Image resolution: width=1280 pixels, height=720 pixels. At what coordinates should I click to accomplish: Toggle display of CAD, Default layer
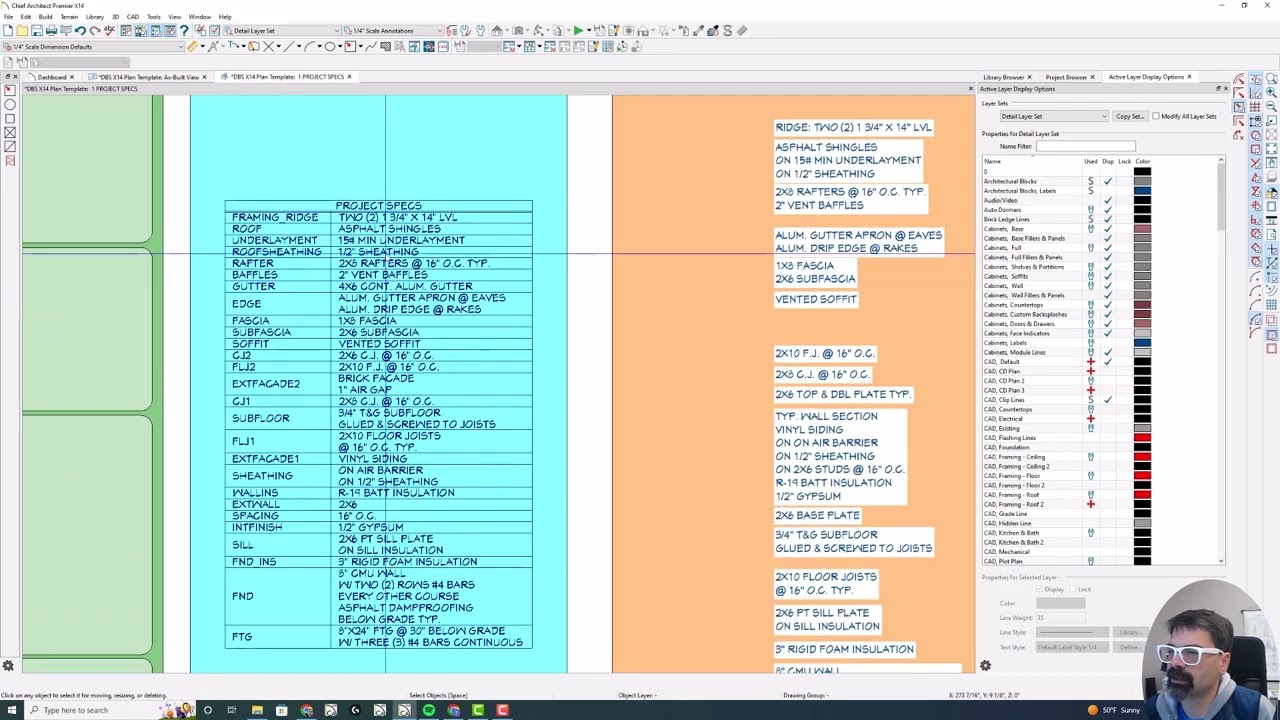tap(1107, 362)
